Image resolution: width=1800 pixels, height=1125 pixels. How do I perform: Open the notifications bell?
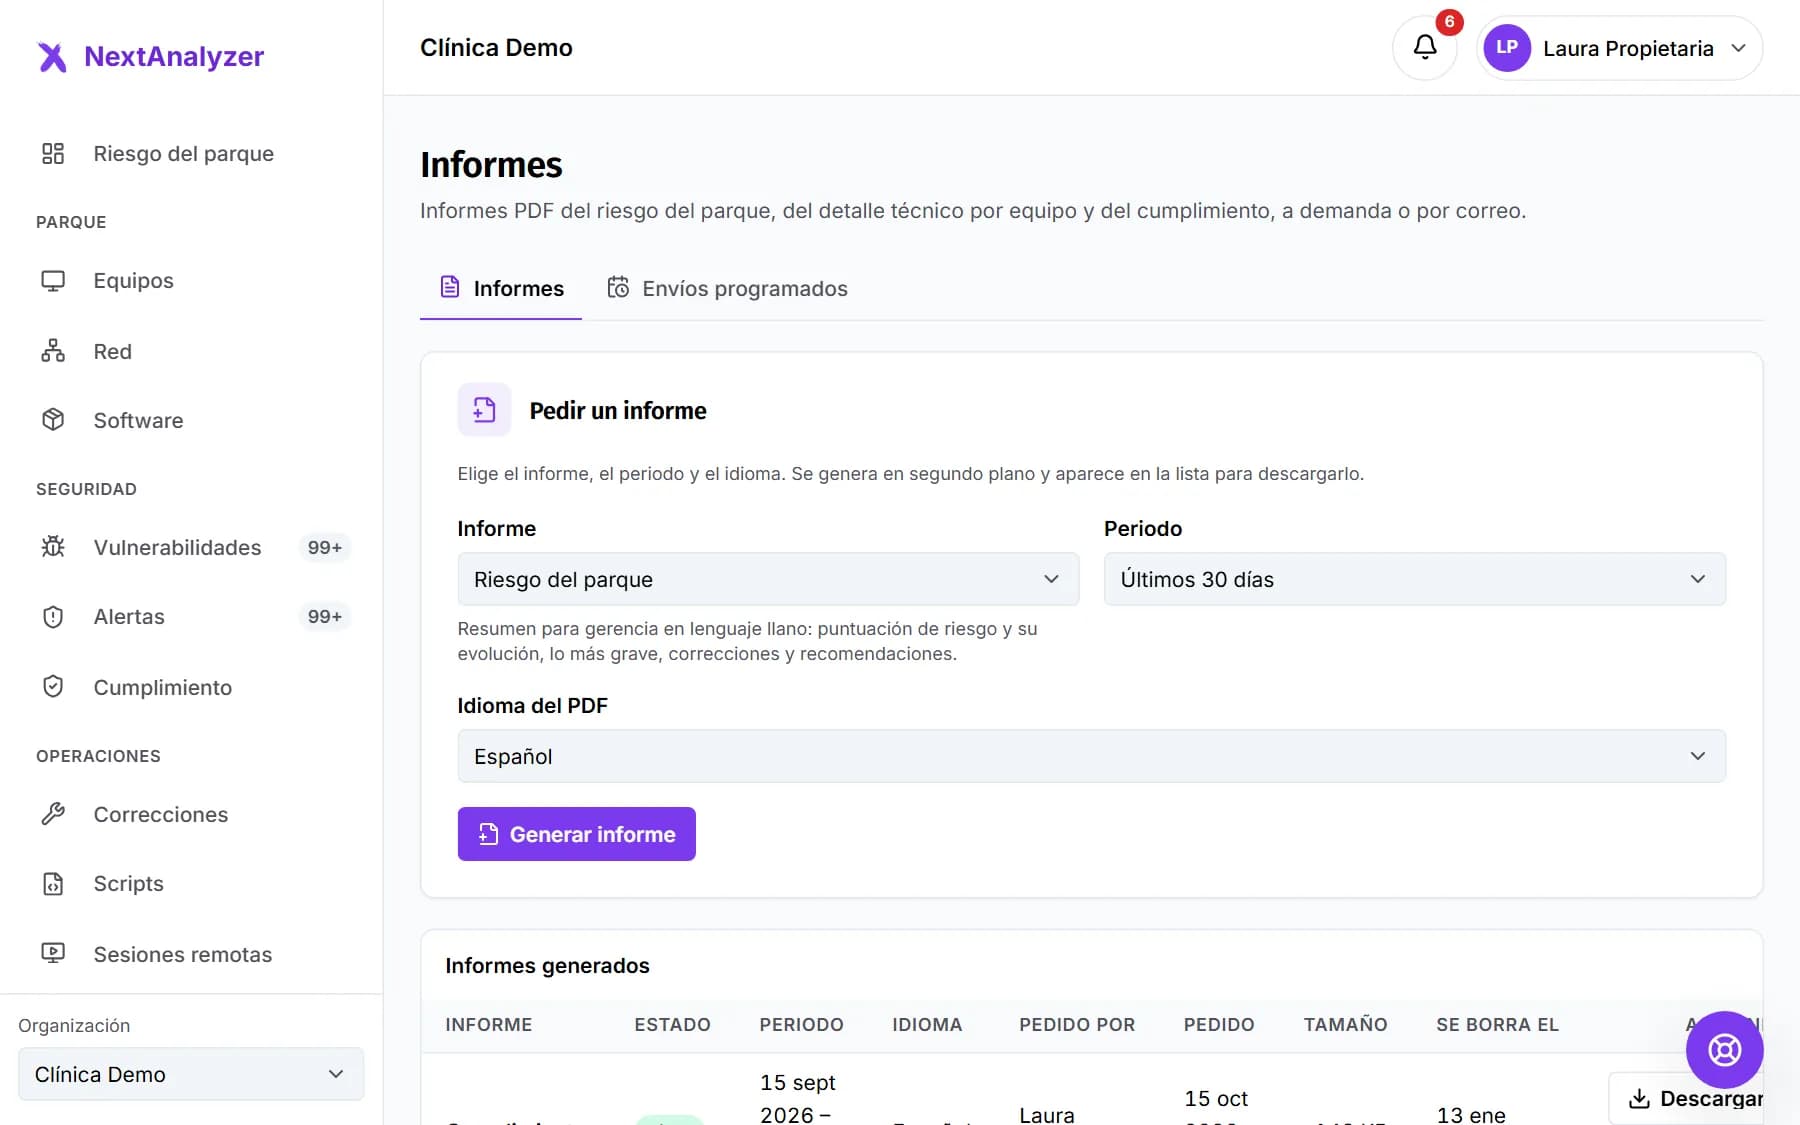[x=1425, y=48]
